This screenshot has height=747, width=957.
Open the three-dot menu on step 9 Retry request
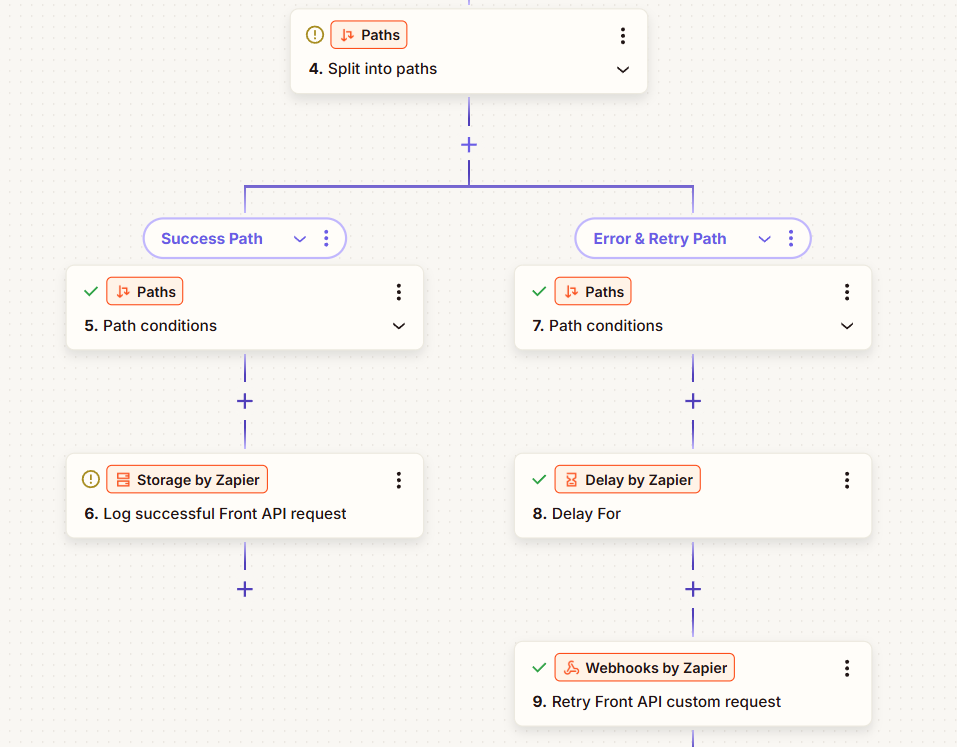(847, 668)
